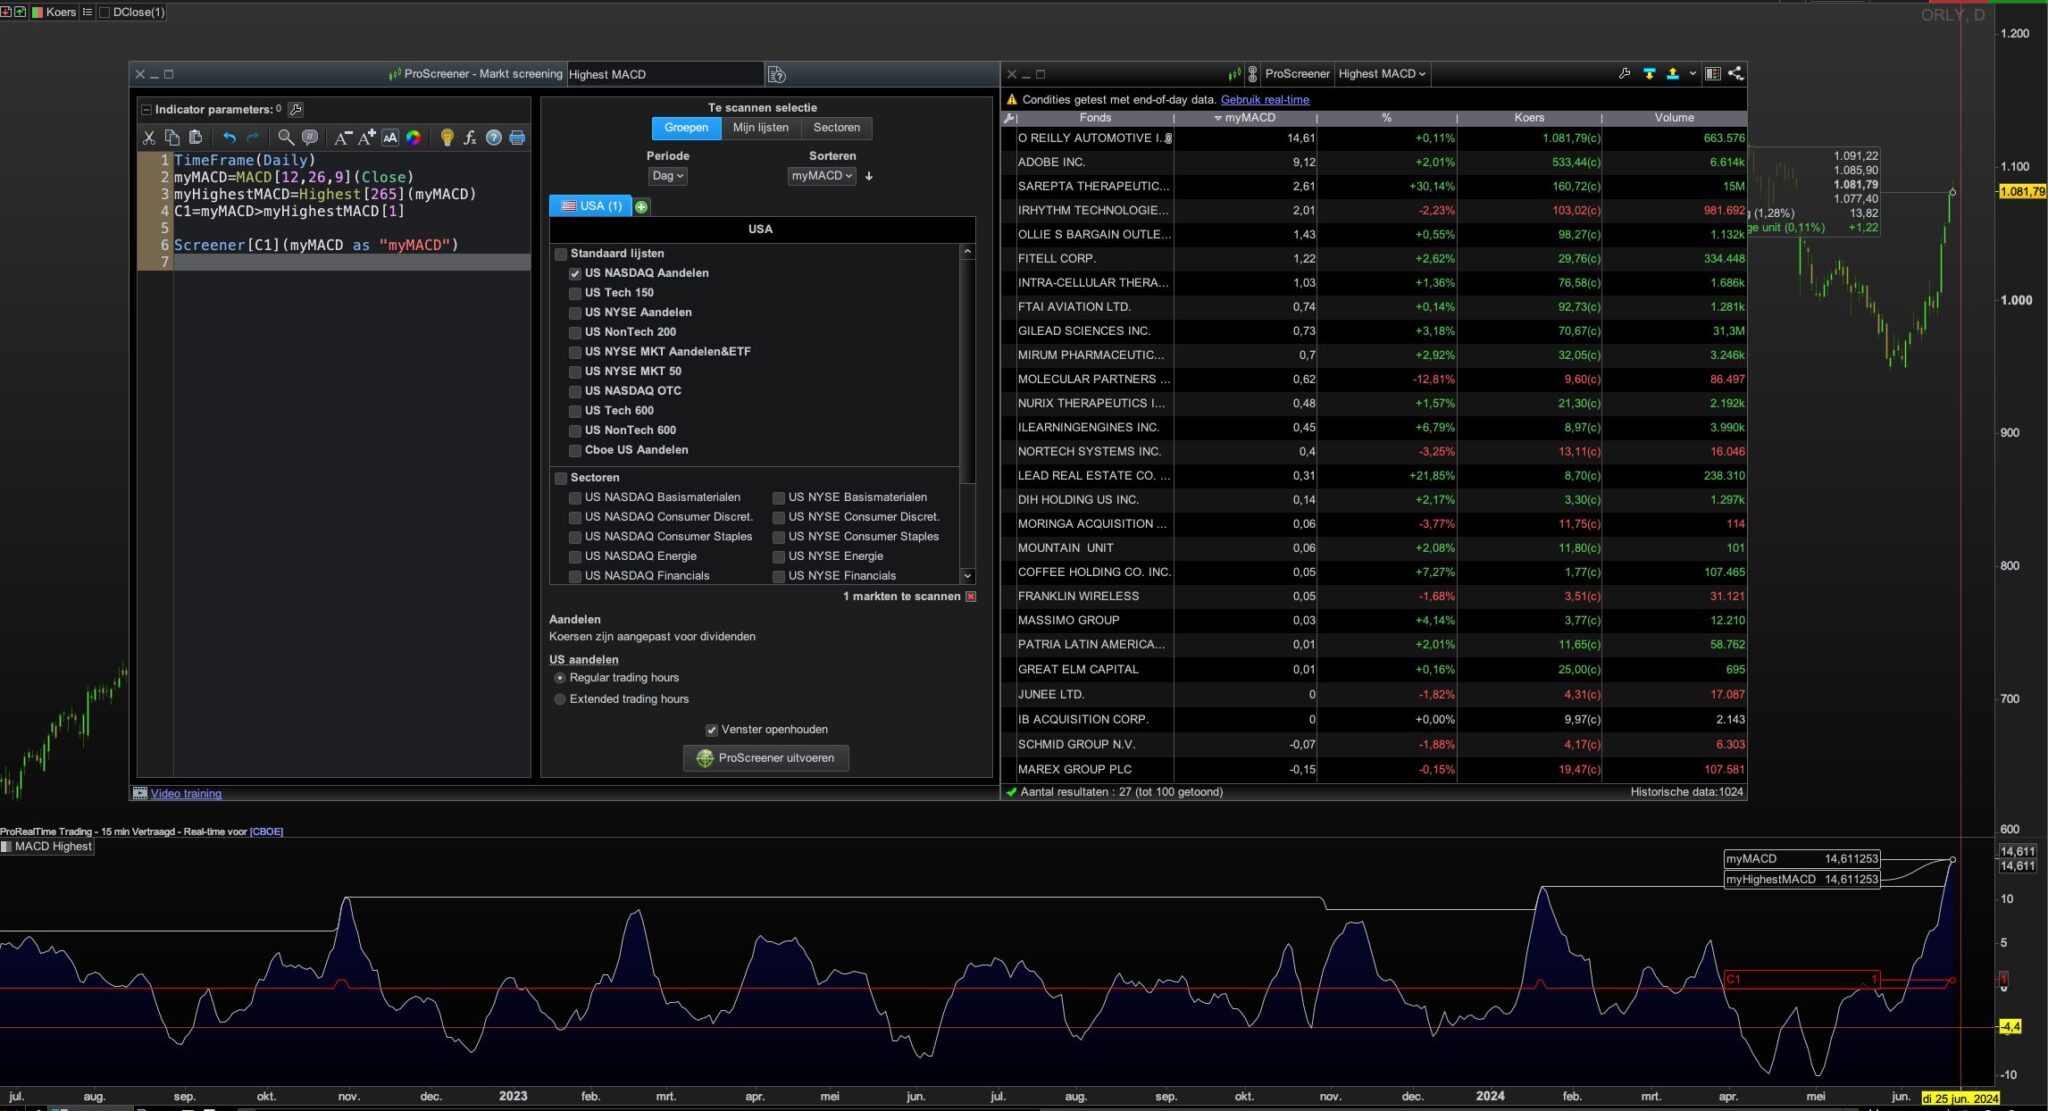Screen dimensions: 2048x1111
Task: Switch to the Mijn lijsten tab
Action: pos(760,128)
